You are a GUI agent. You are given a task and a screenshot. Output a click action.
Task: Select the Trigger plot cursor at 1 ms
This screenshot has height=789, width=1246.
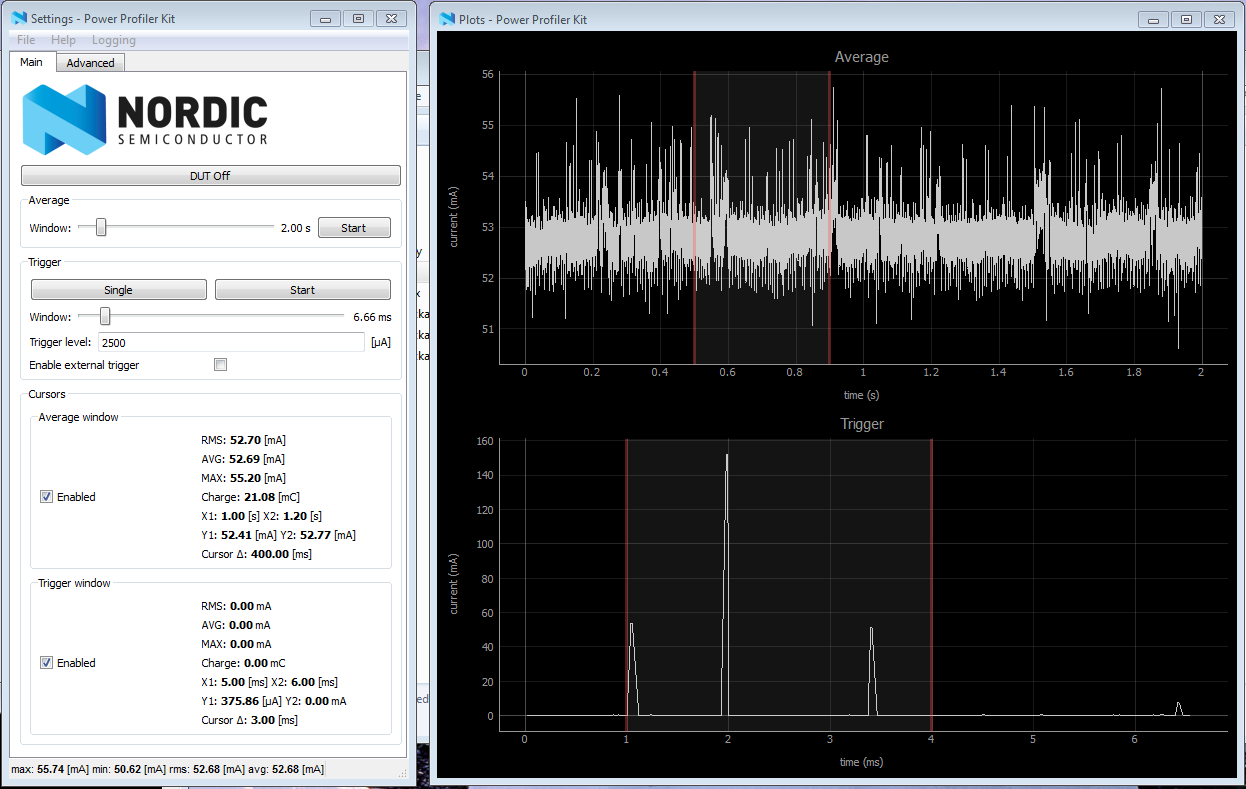[x=626, y=585]
